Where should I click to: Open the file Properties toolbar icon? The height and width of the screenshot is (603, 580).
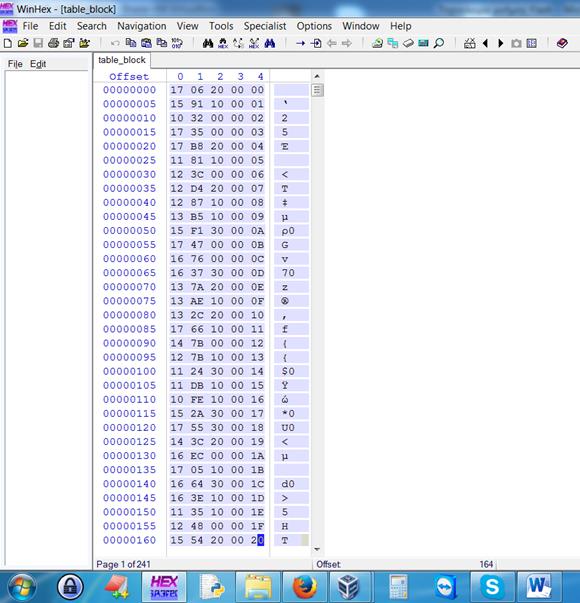69,43
